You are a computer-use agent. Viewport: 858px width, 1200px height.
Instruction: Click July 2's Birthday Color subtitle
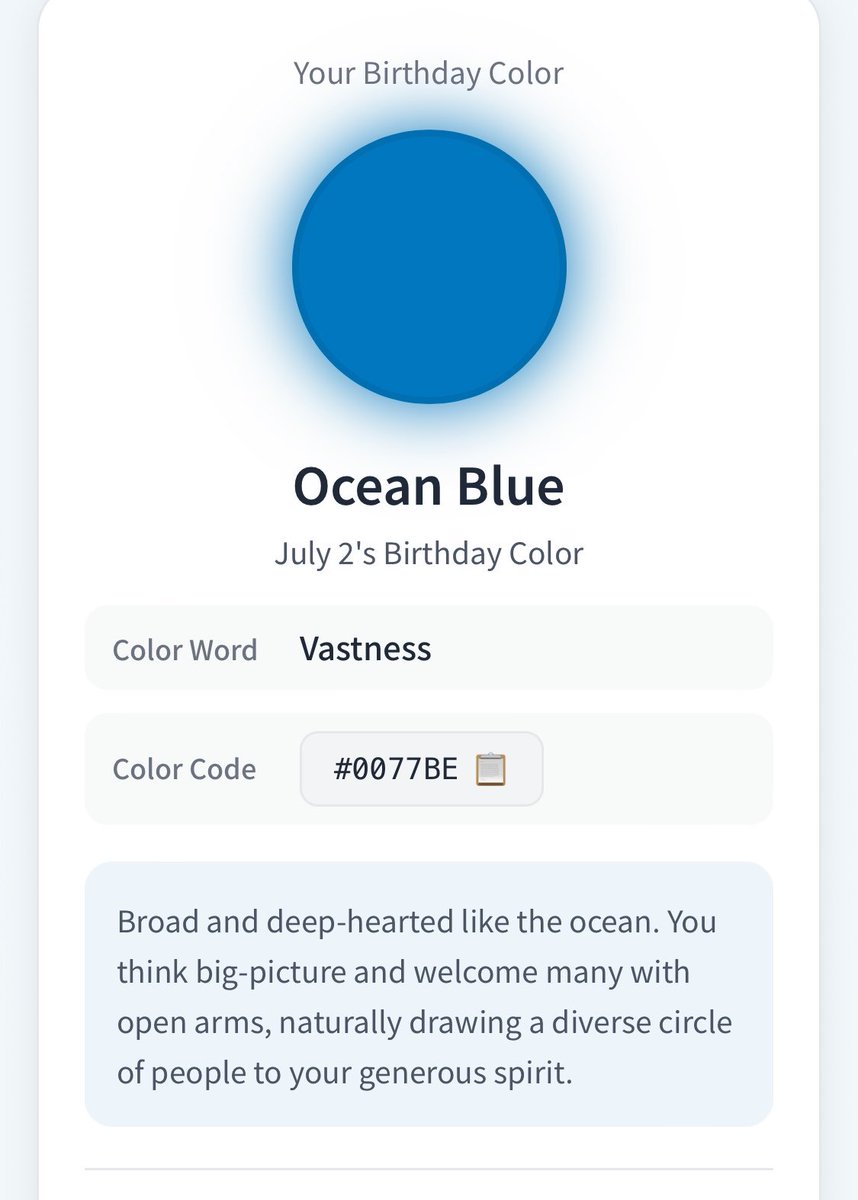tap(429, 553)
